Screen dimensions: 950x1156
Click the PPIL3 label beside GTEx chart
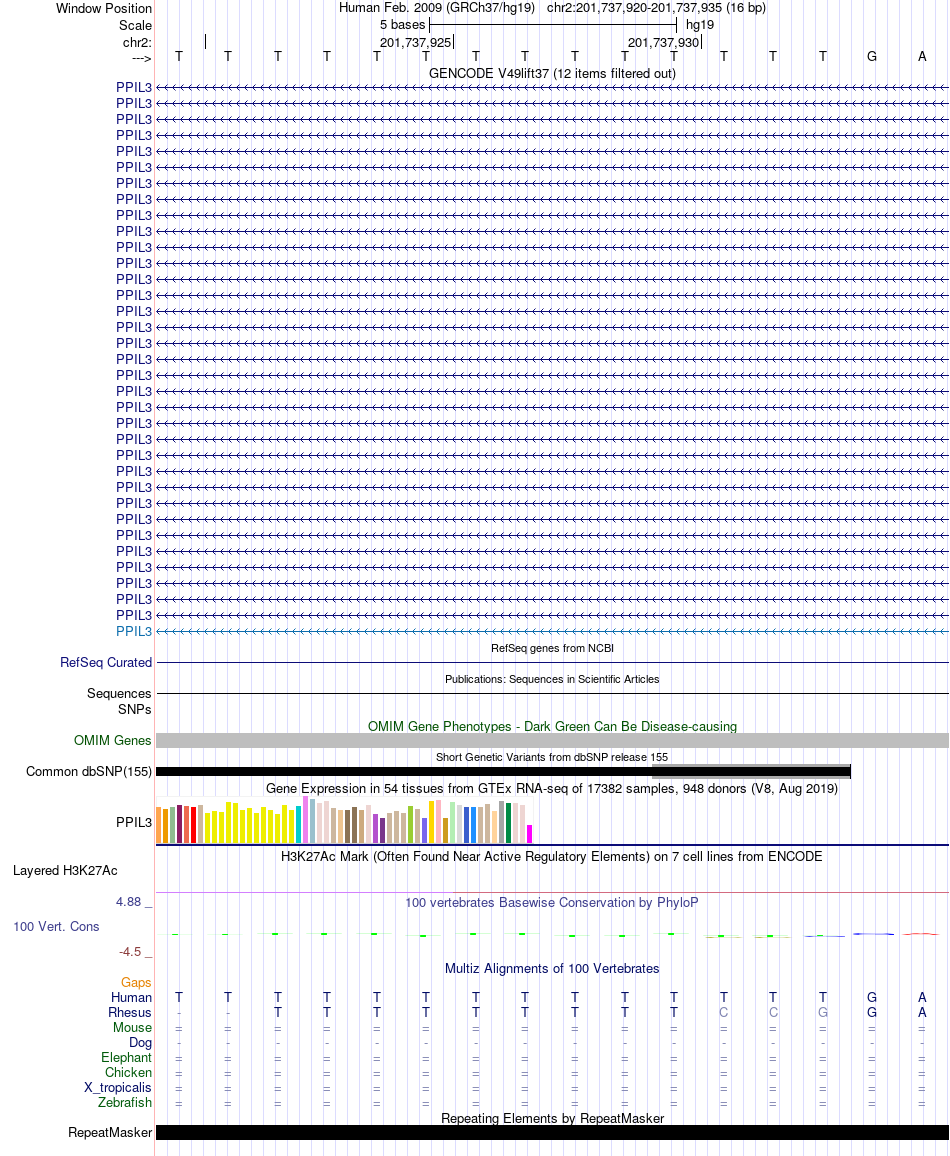[133, 822]
